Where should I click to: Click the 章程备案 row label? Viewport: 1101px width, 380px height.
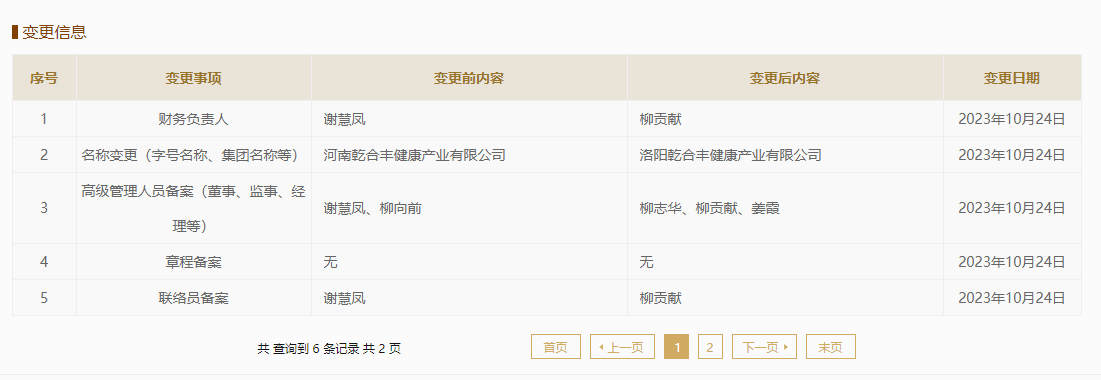pyautogui.click(x=194, y=263)
